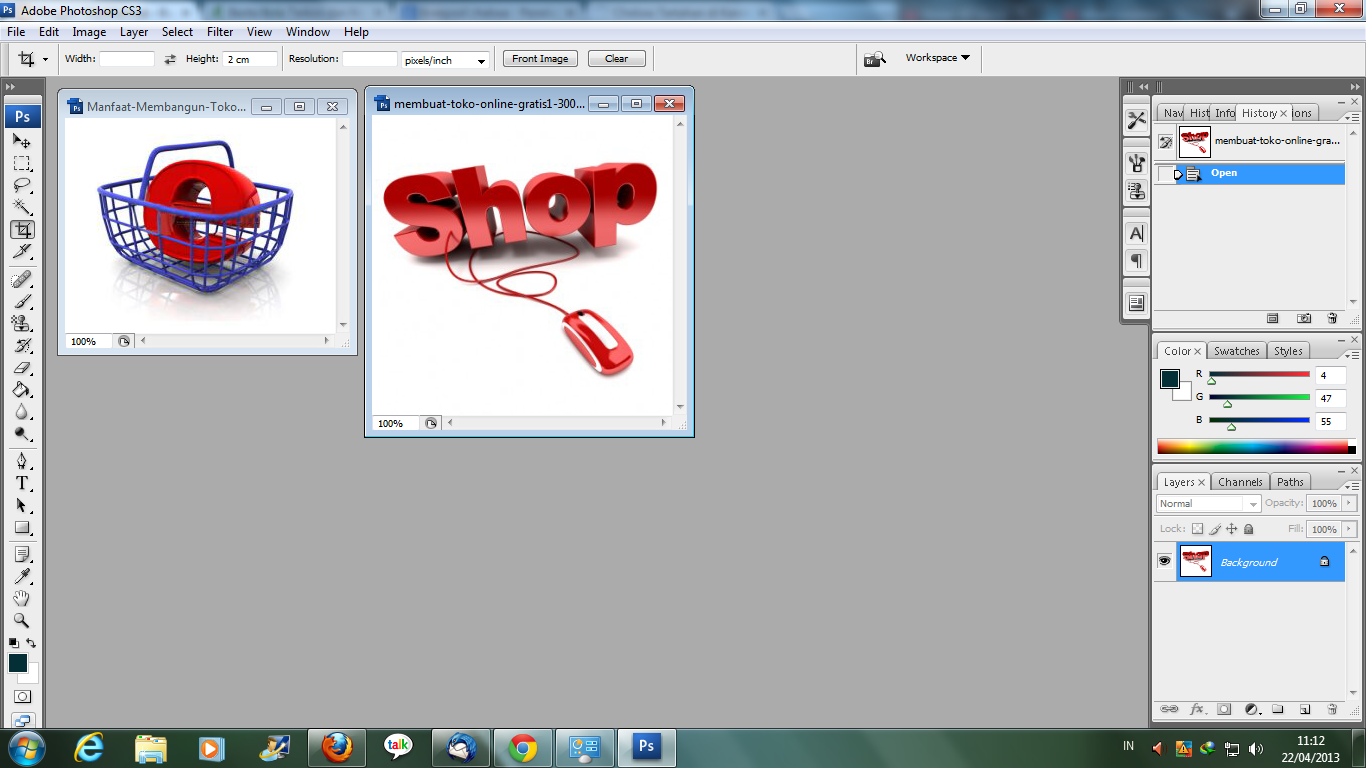The image size is (1366, 768).
Task: Open the Filter menu
Action: pos(220,32)
